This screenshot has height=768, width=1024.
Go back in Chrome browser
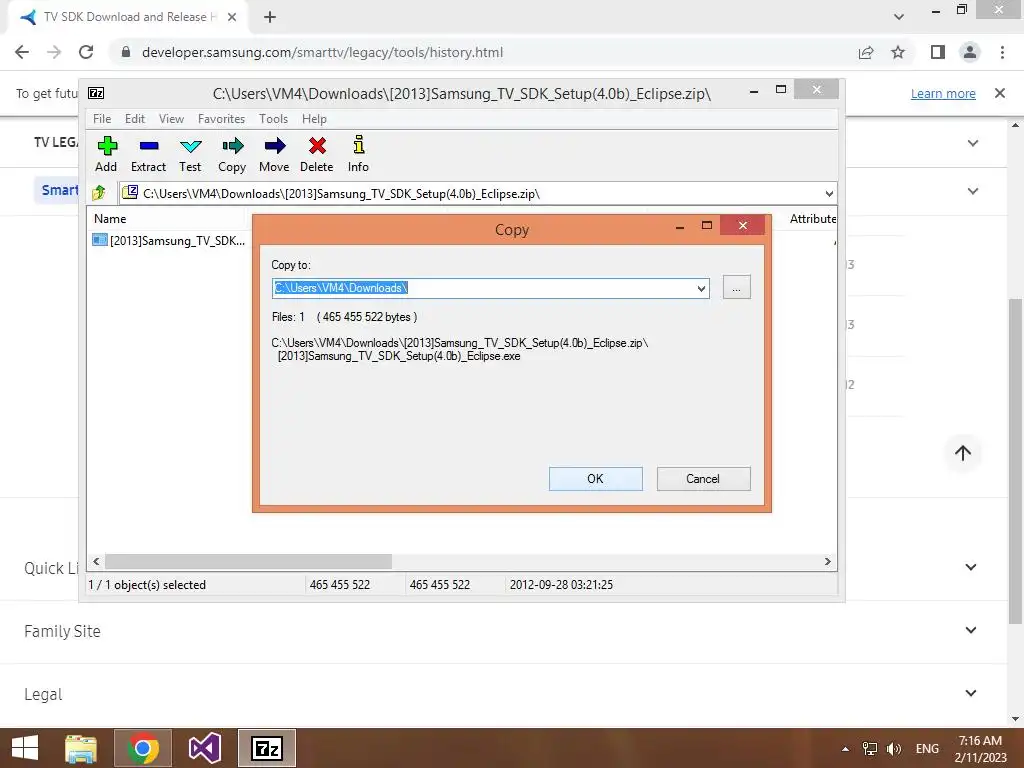(x=22, y=52)
